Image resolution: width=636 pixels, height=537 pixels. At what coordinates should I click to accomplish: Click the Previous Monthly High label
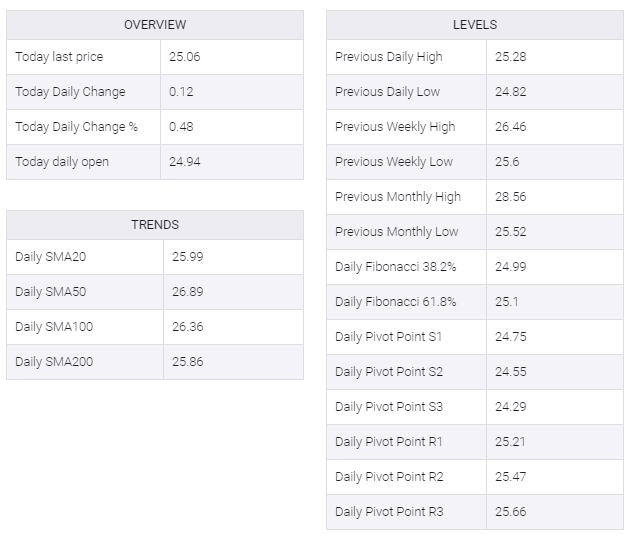(398, 197)
